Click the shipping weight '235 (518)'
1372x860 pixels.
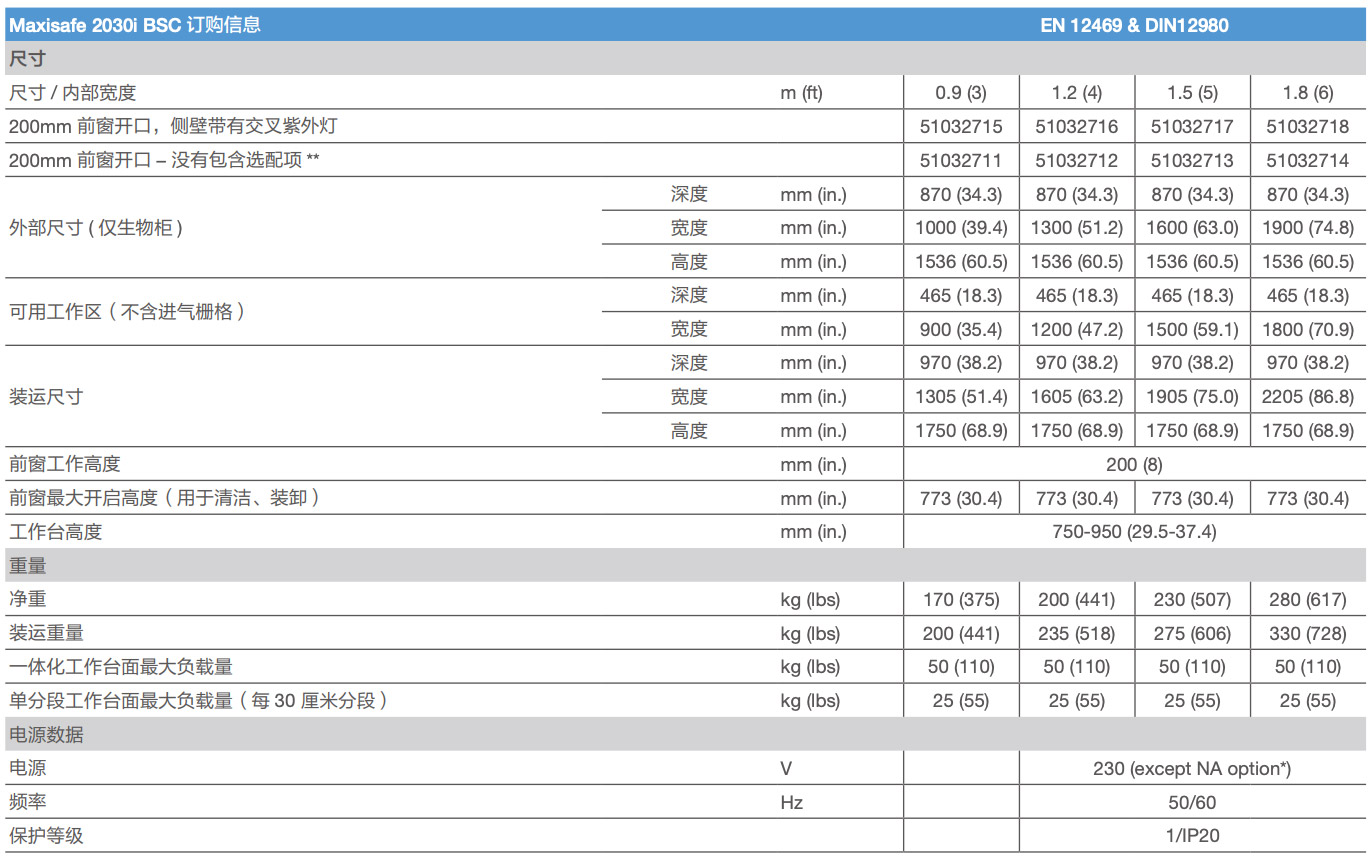coord(1077,634)
